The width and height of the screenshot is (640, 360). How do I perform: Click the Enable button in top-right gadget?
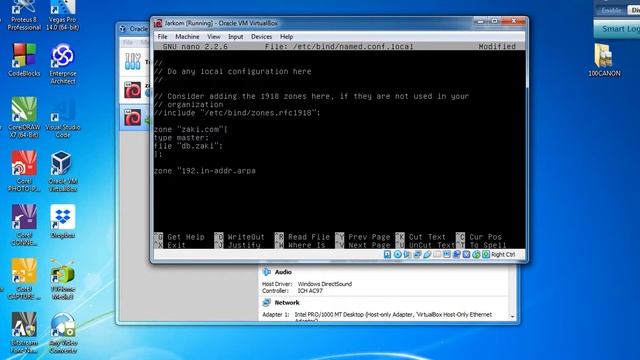coord(611,11)
